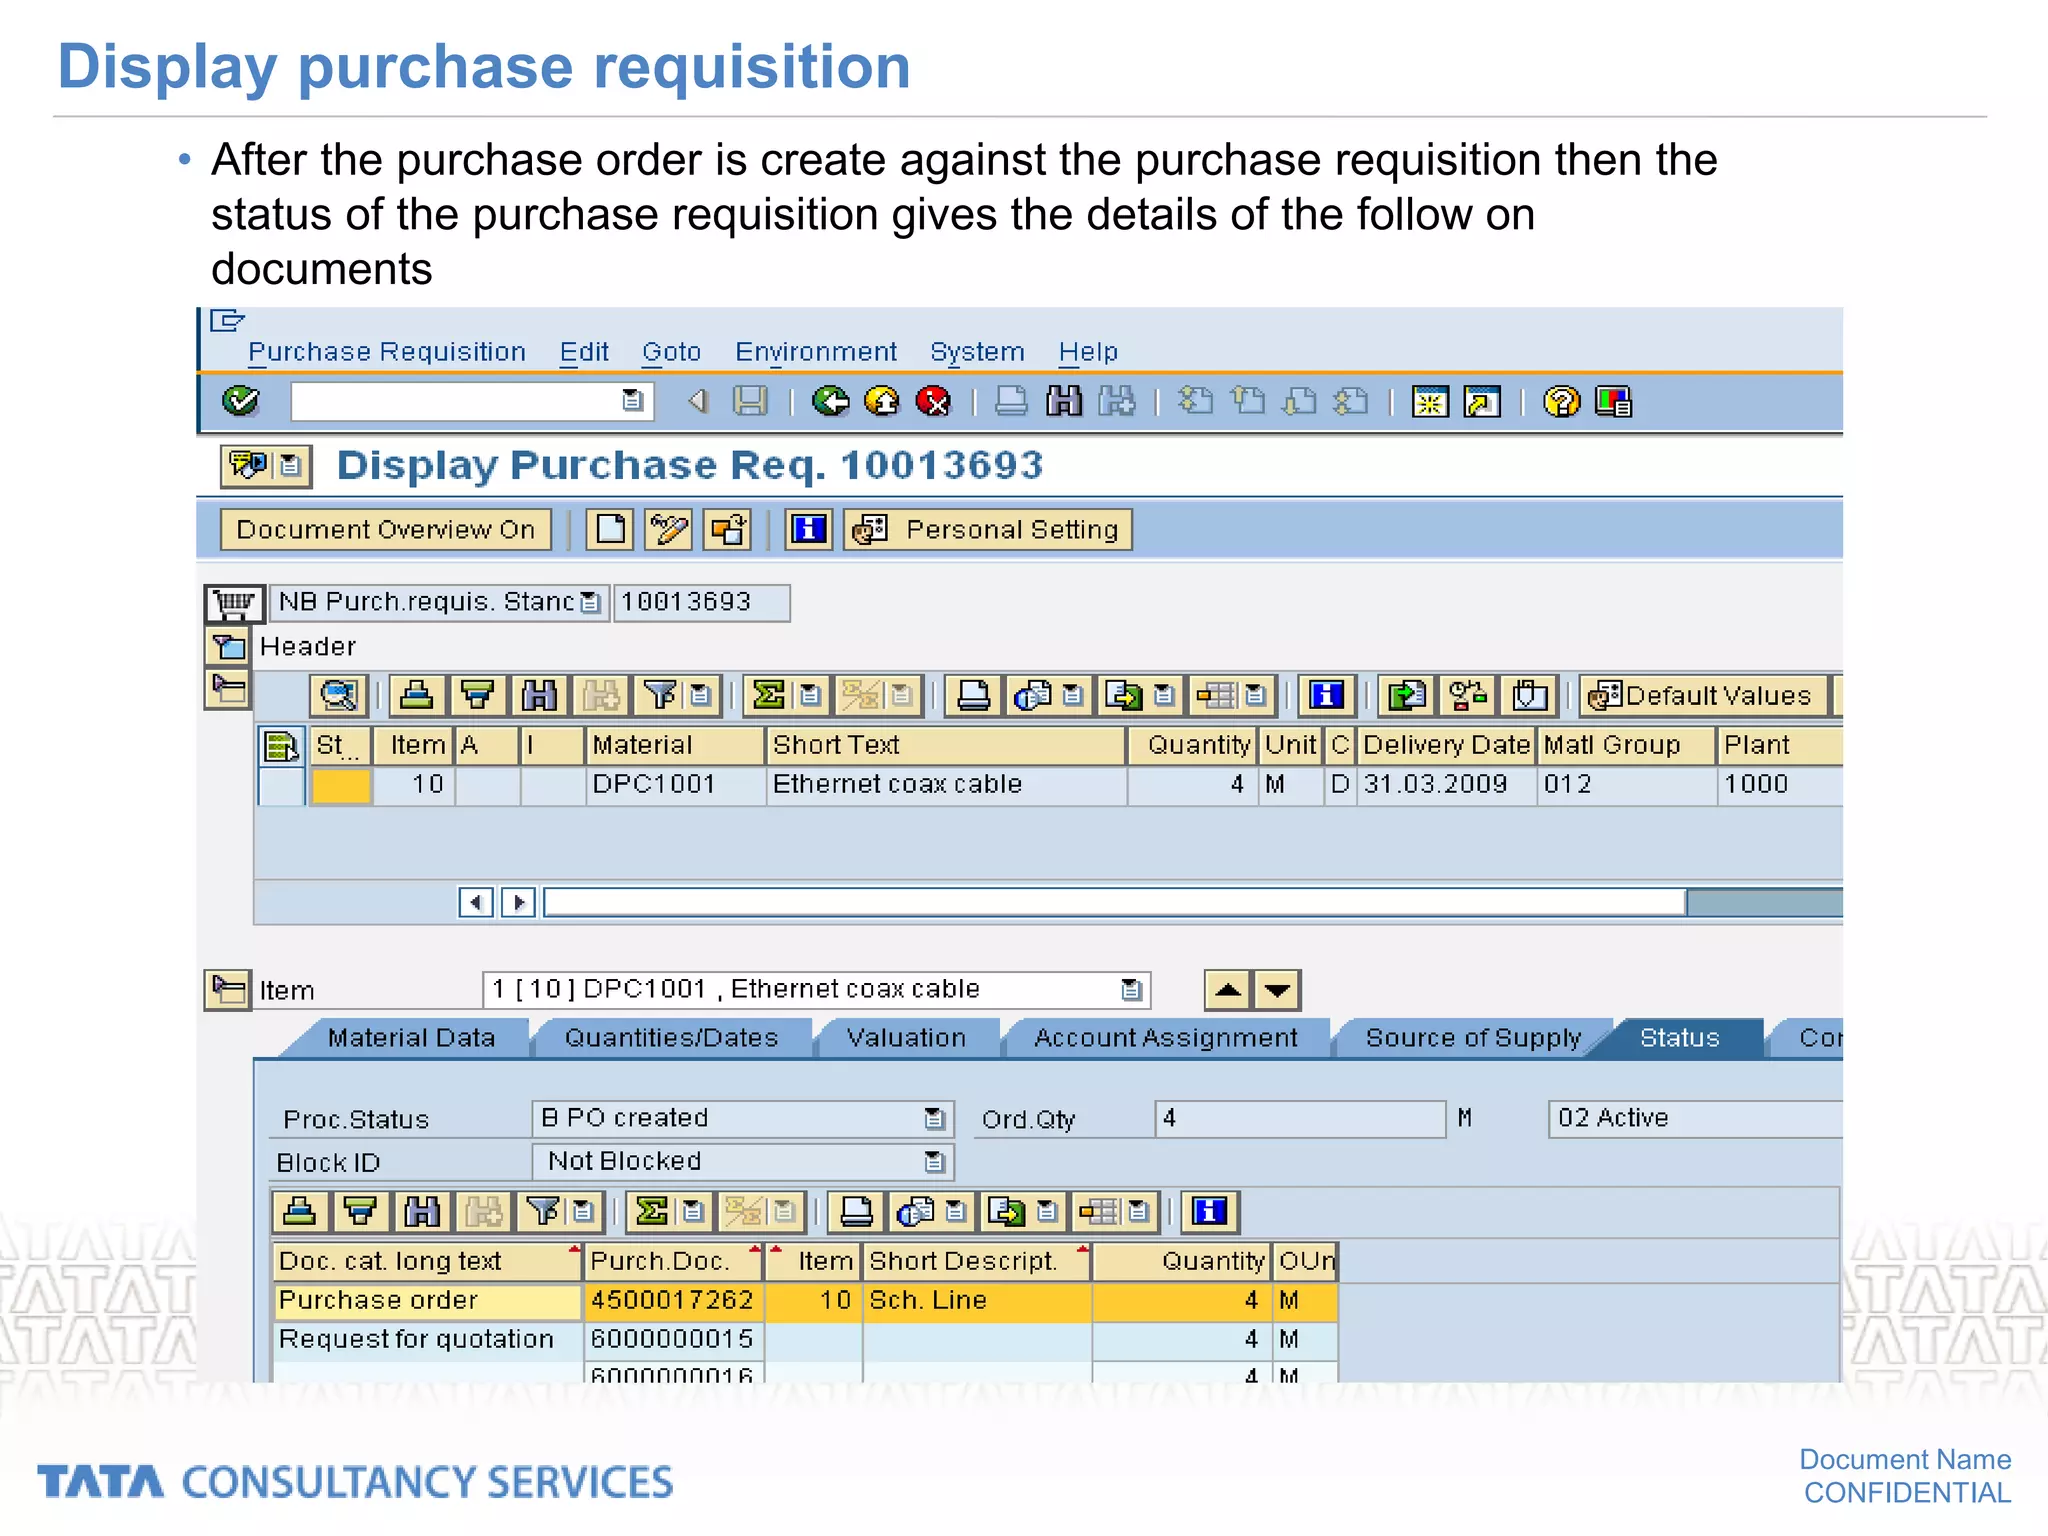Click the next item down arrow button
This screenshot has width=2048, height=1536.
pos(1276,990)
